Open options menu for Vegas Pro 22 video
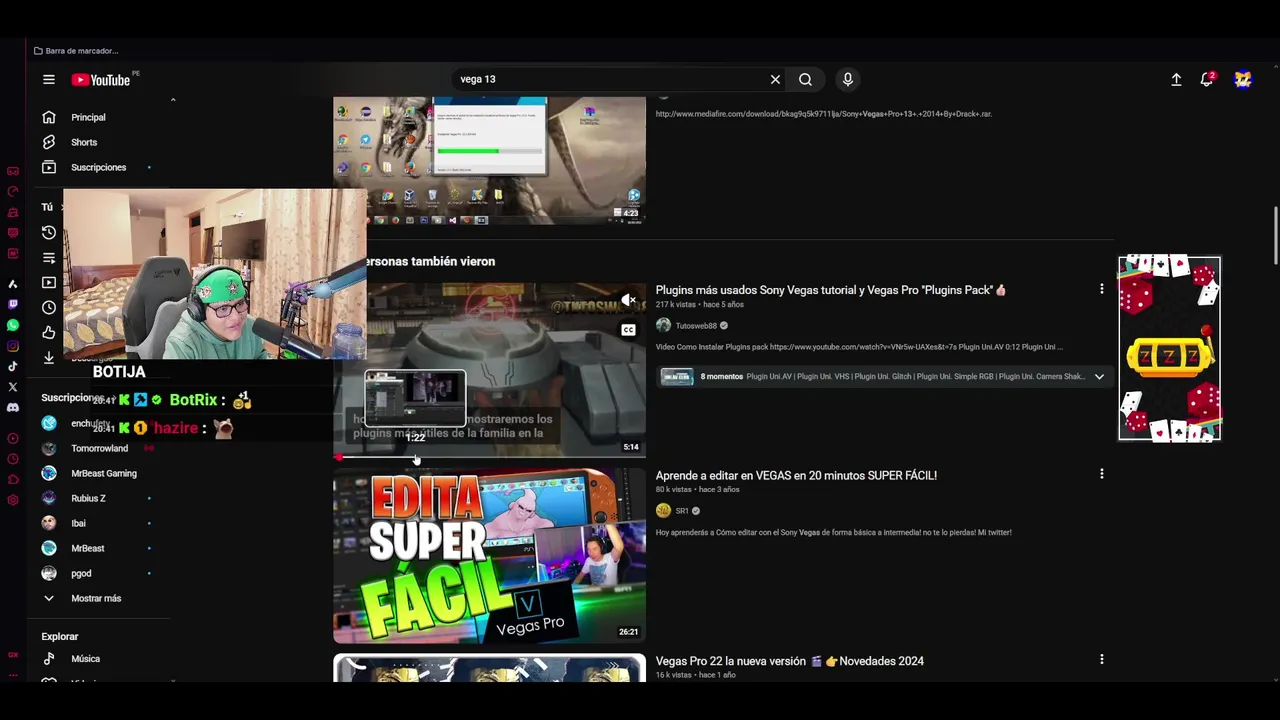Viewport: 1280px width, 720px height. [x=1102, y=660]
